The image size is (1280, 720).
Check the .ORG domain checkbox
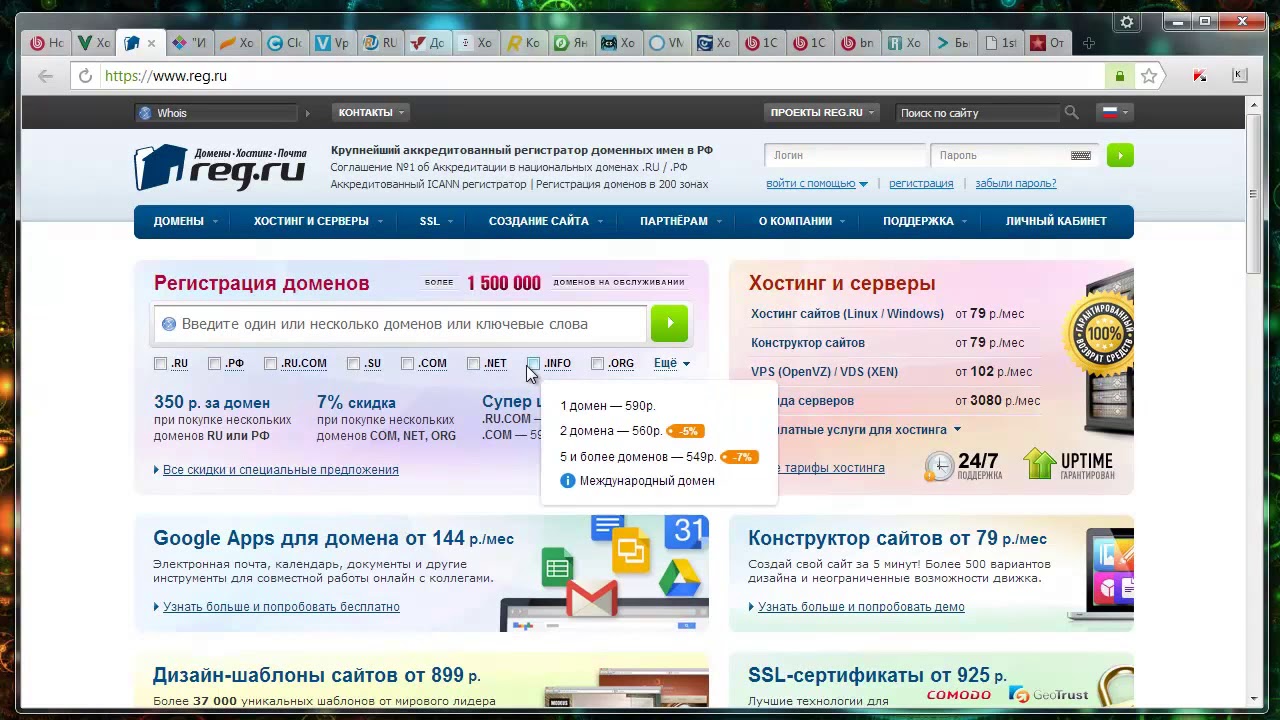tap(597, 364)
